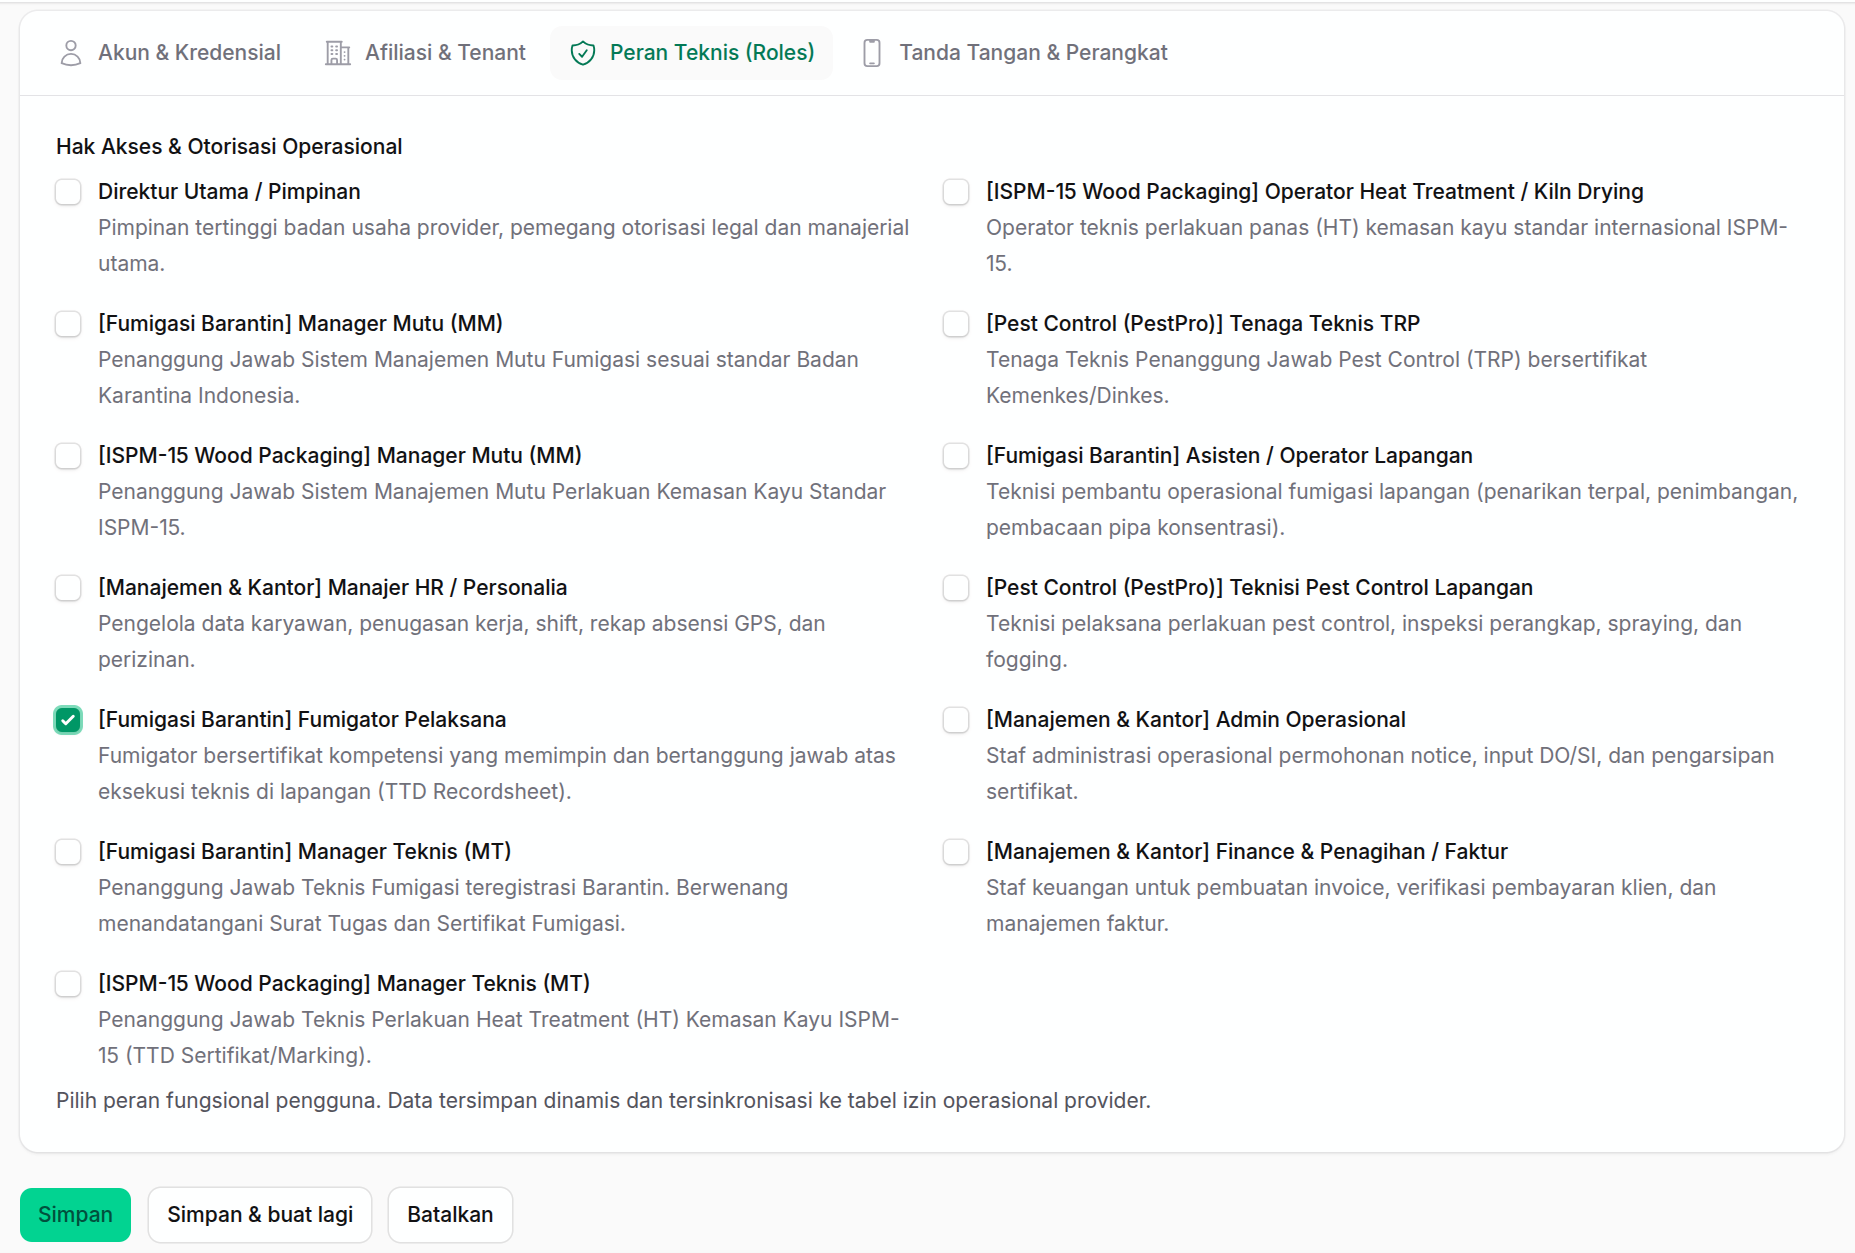The height and width of the screenshot is (1253, 1855).
Task: Click helper text 'Pilih peran fungsional pengguna'
Action: tap(603, 1101)
